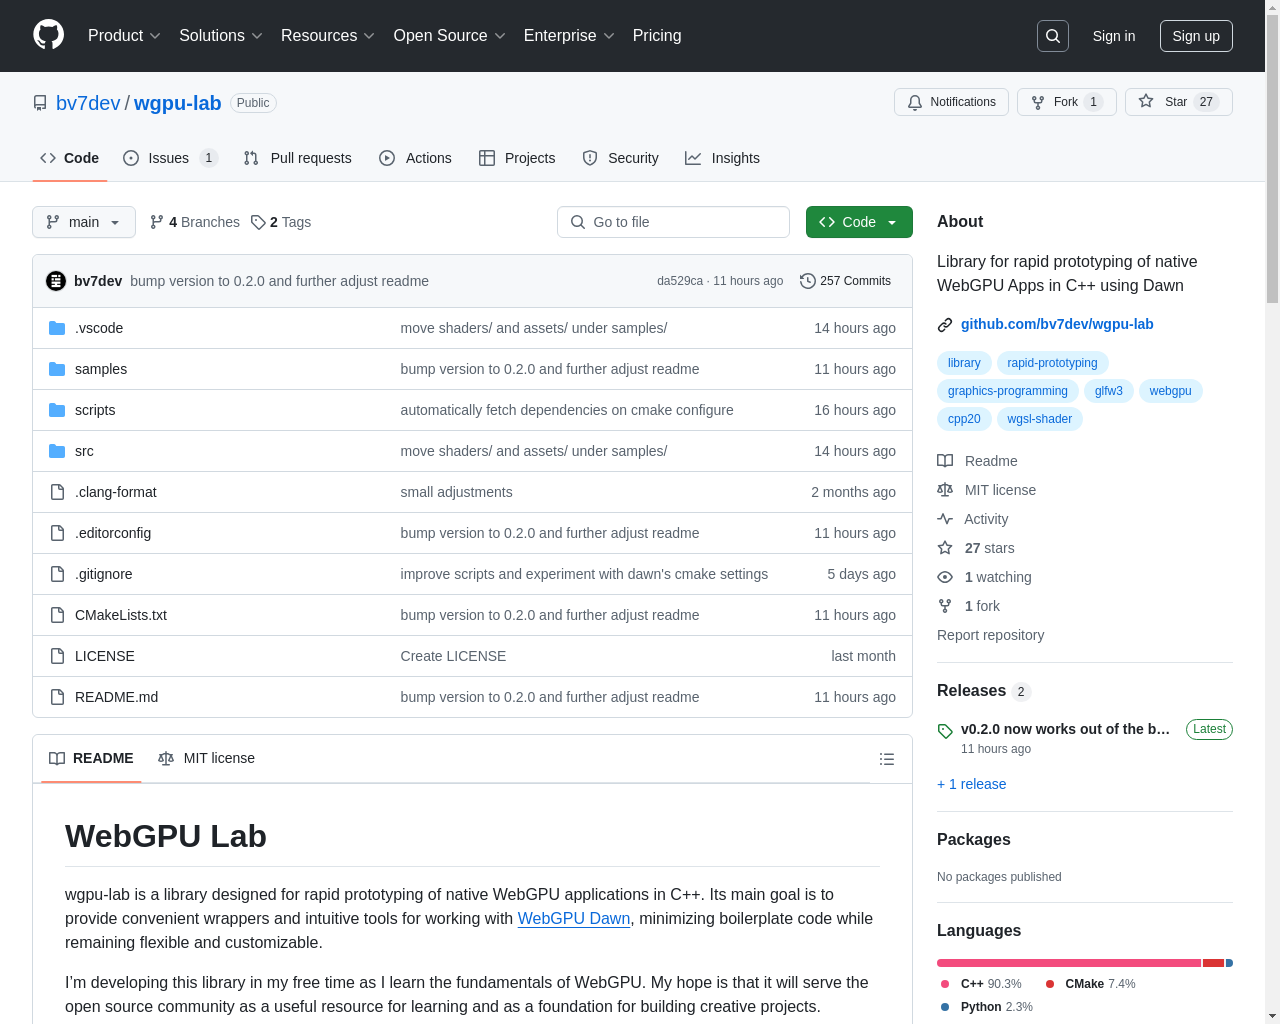The height and width of the screenshot is (1024, 1280).
Task: Expand the Resources menu
Action: [328, 36]
